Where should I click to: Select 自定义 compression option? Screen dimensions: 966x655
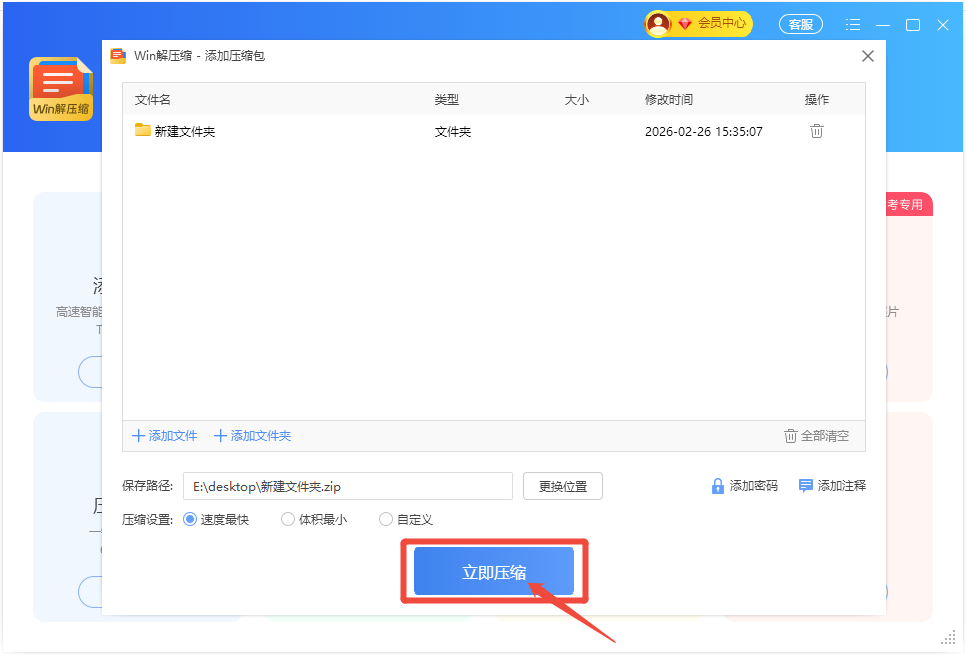click(386, 519)
